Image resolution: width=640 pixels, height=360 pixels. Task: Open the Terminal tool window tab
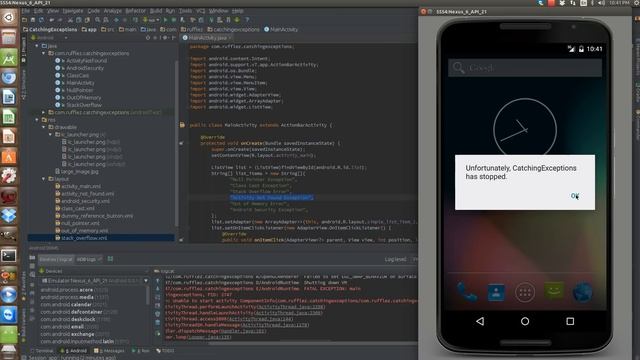coord(43,351)
